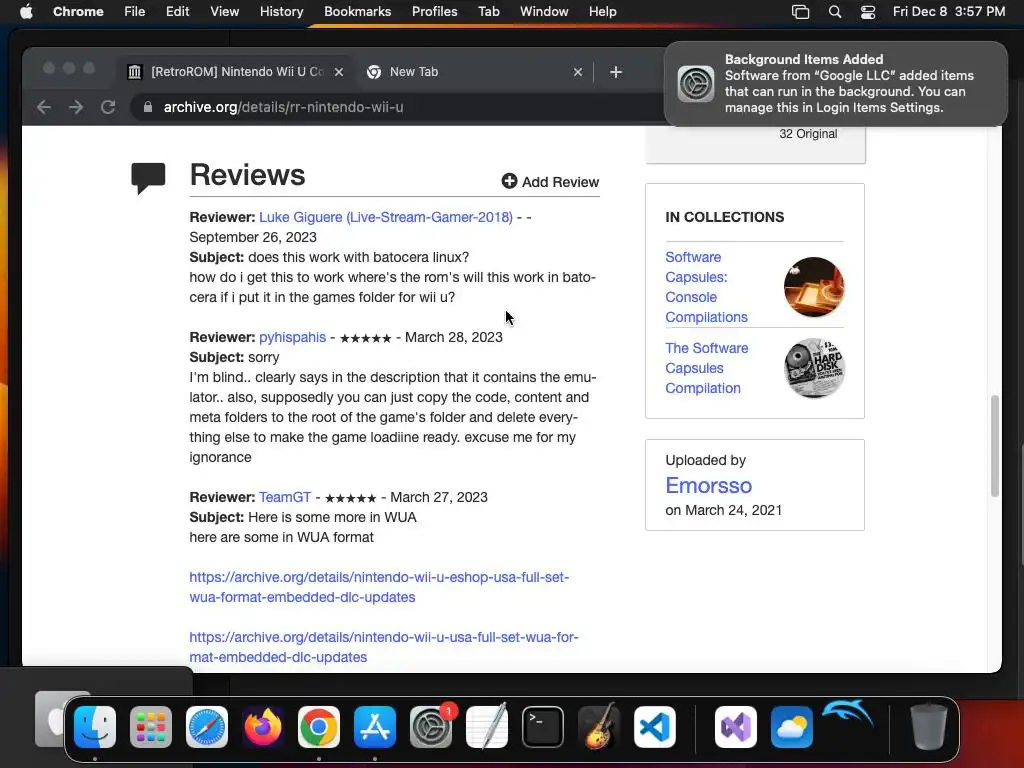
Task: Open TextEdit from the dock
Action: (487, 726)
